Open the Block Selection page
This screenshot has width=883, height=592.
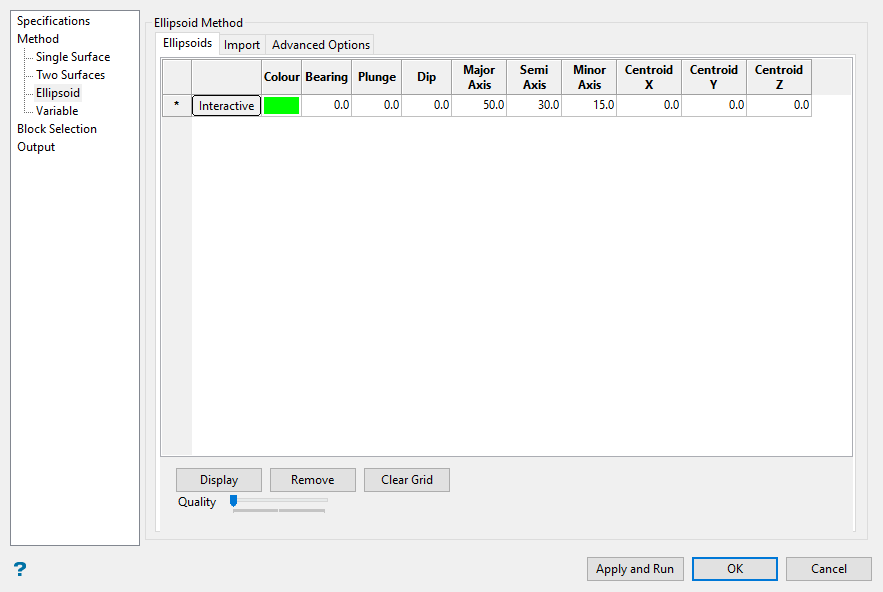point(57,129)
